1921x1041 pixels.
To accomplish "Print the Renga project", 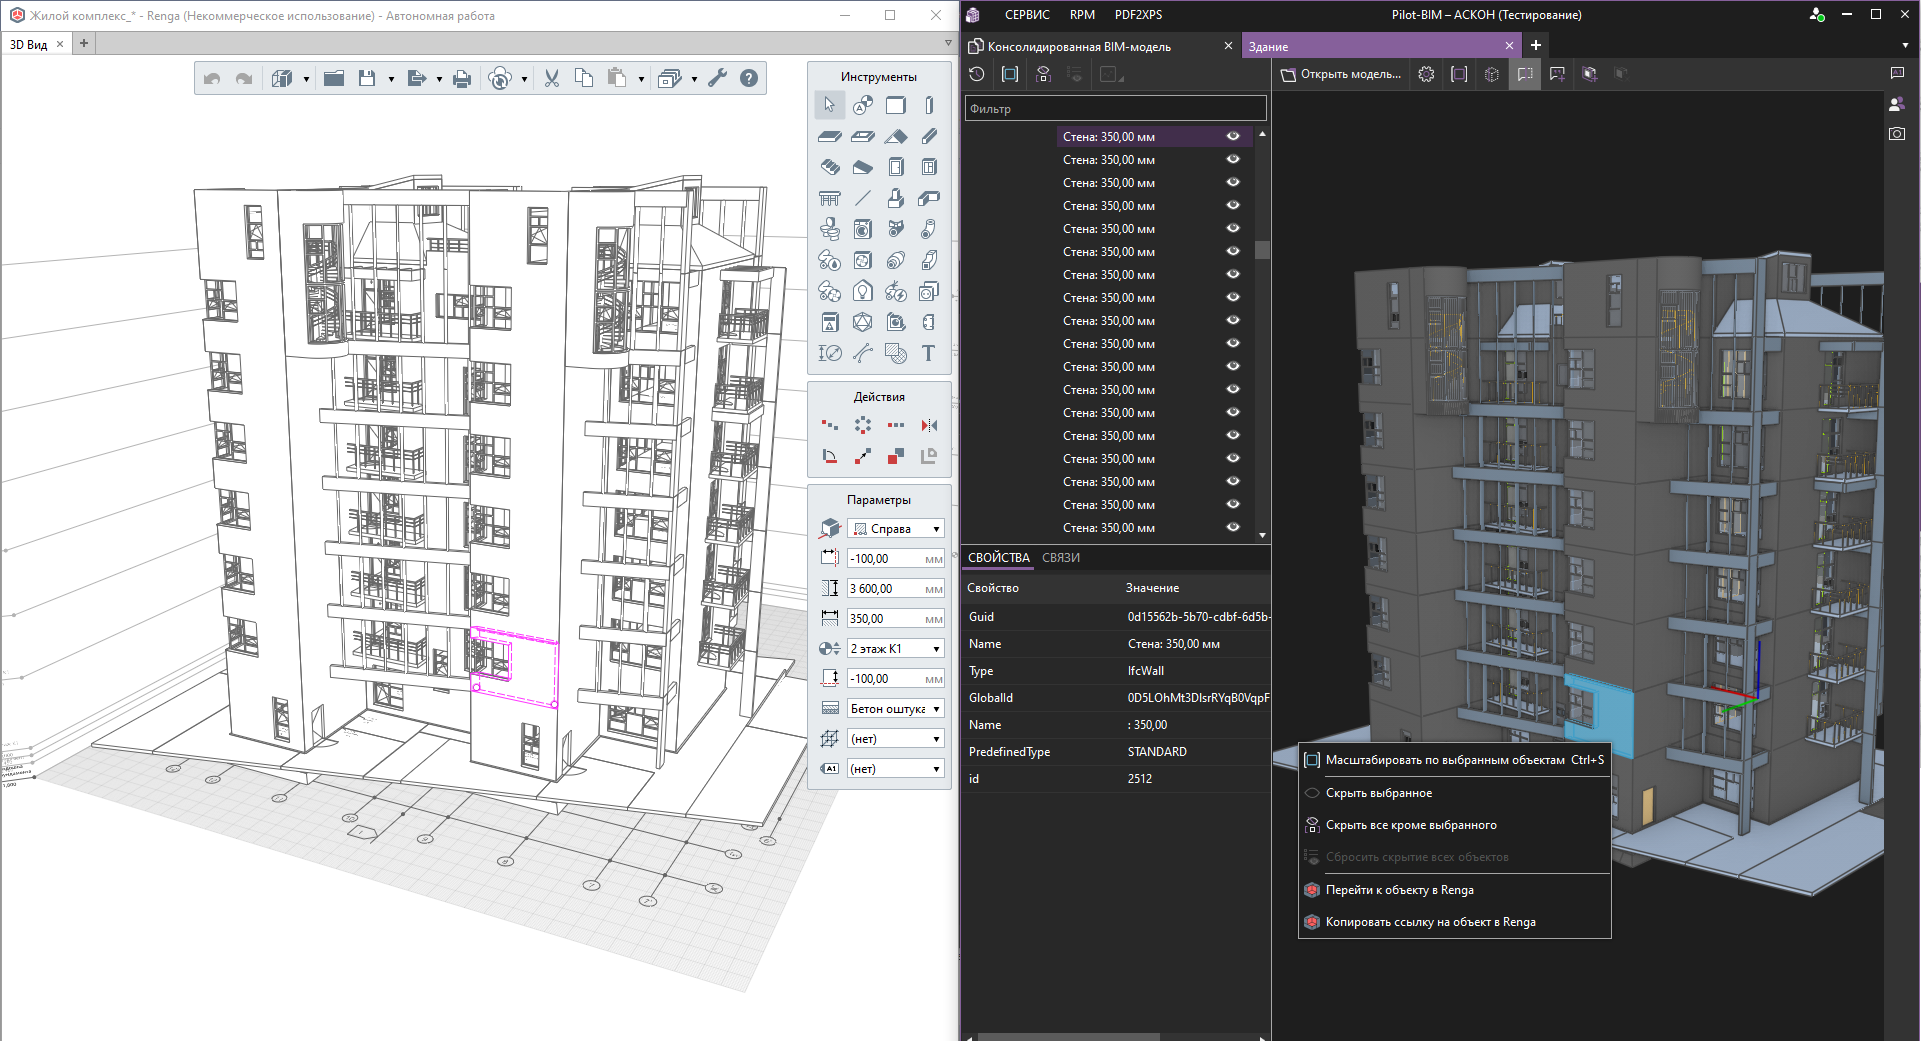I will [462, 78].
